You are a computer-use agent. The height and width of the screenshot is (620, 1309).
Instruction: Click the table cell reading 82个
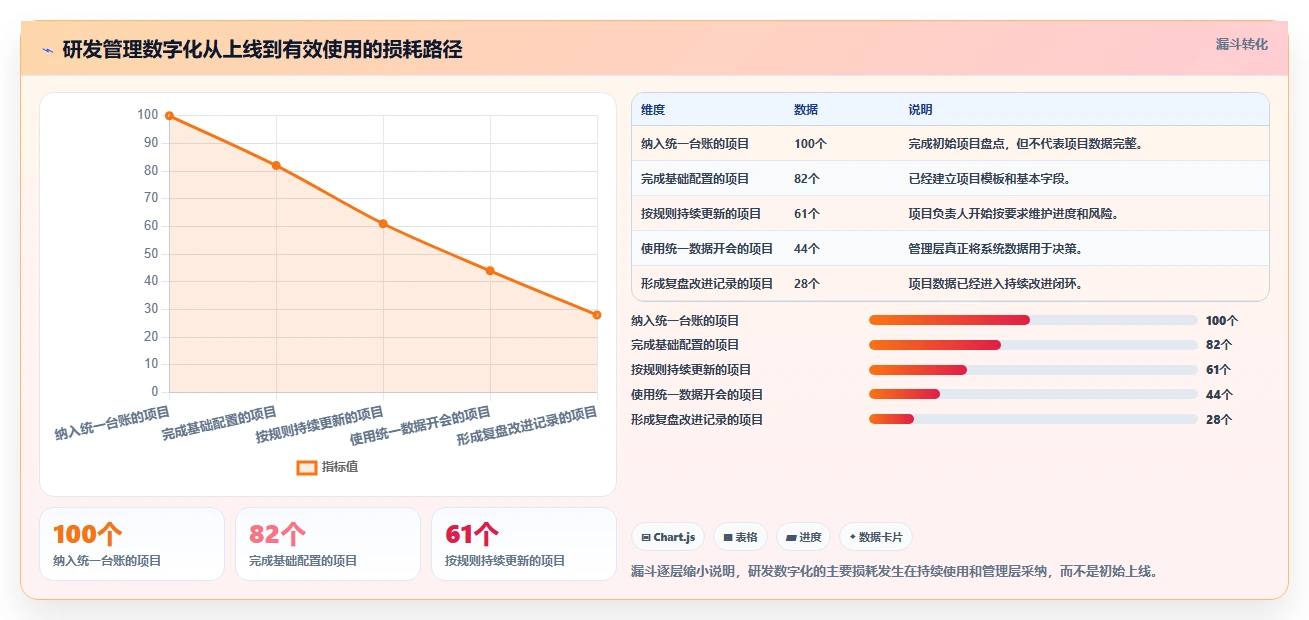point(807,179)
